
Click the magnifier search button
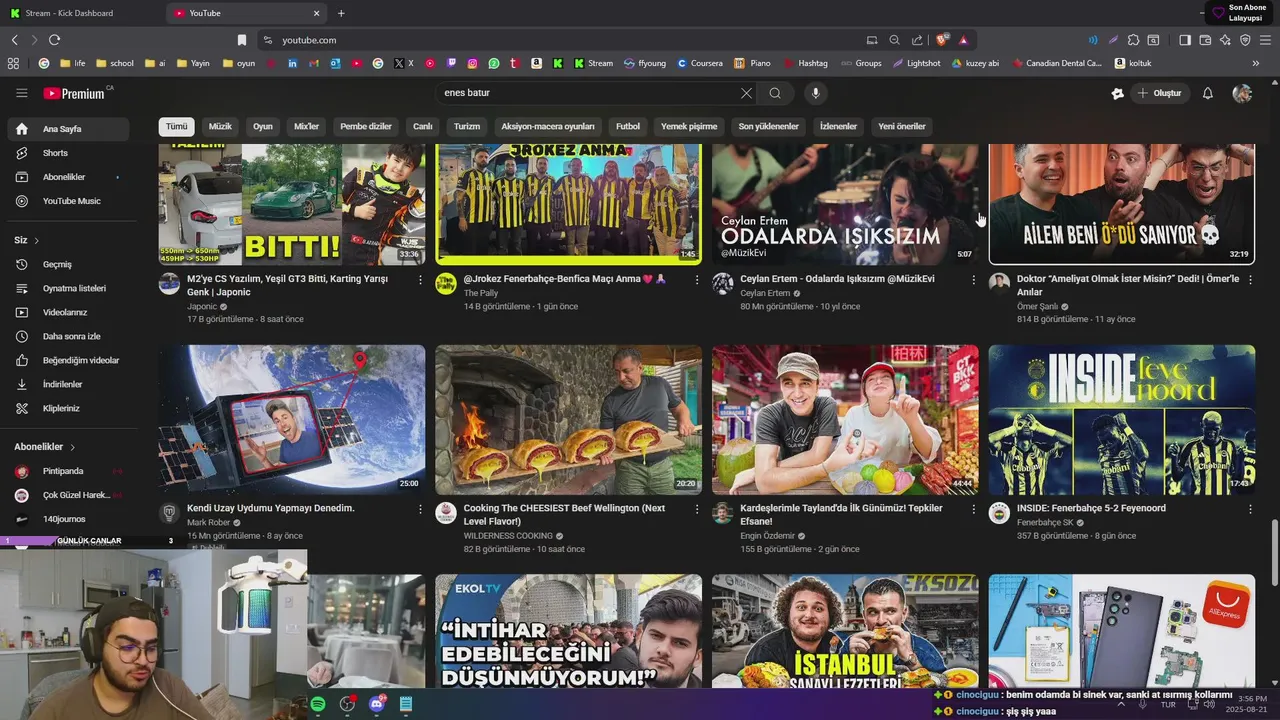775,93
